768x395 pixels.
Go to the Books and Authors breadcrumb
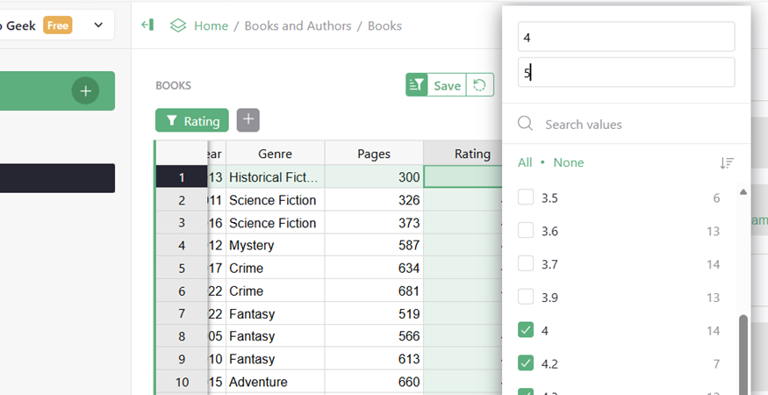click(x=298, y=25)
